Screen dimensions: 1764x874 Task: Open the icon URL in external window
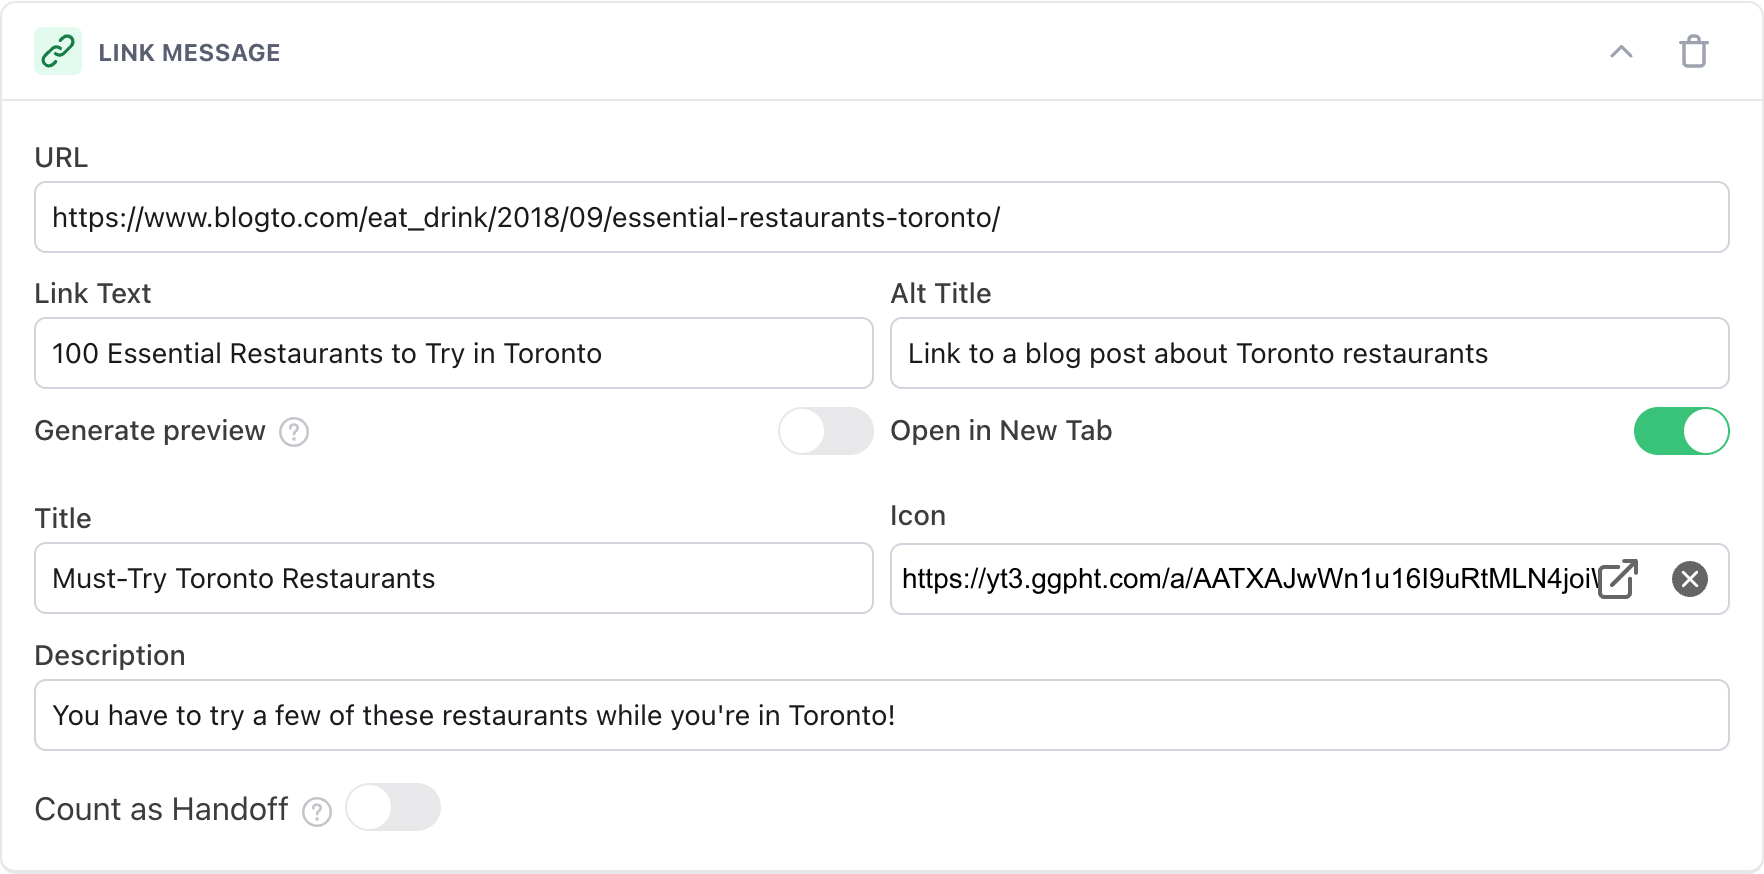point(1618,579)
